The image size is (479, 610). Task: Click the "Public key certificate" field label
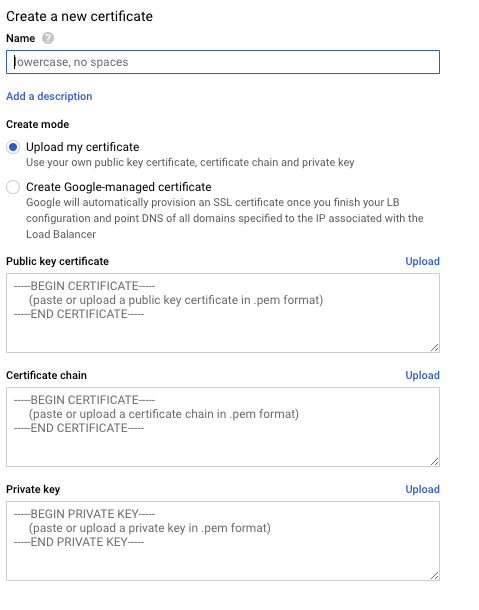[x=57, y=261]
